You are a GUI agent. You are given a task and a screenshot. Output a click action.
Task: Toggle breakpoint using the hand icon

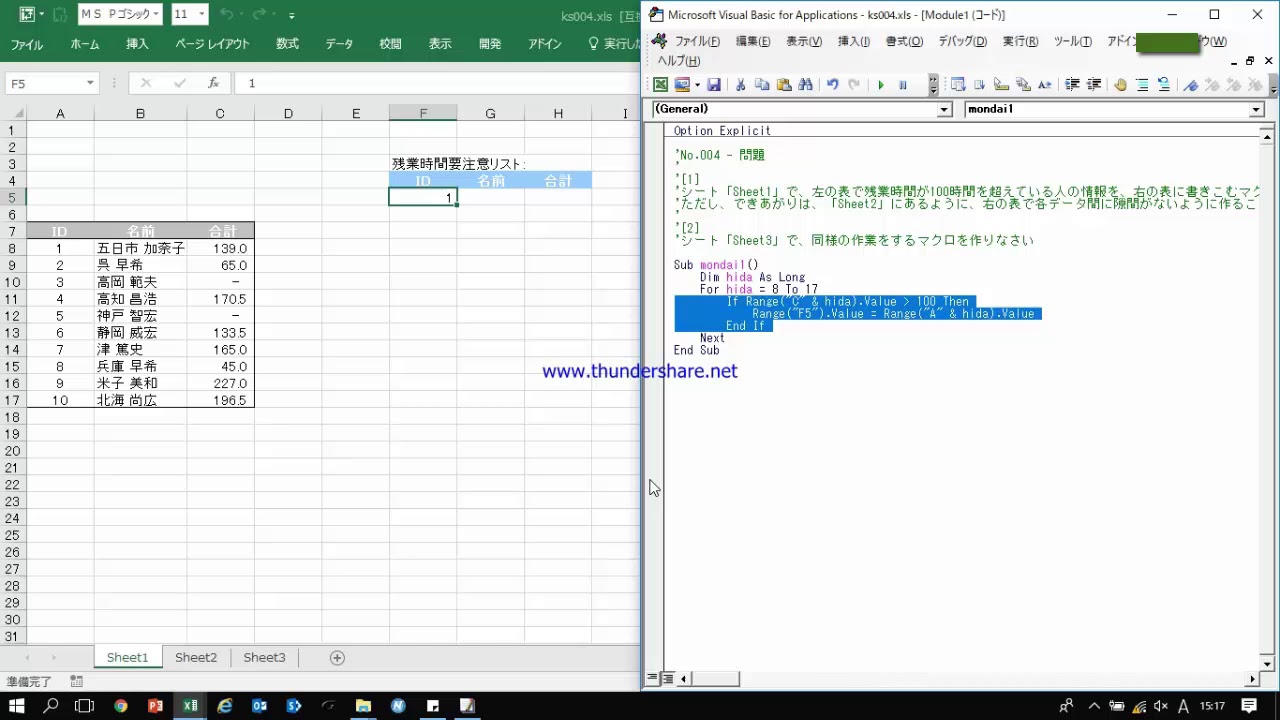coord(1120,85)
